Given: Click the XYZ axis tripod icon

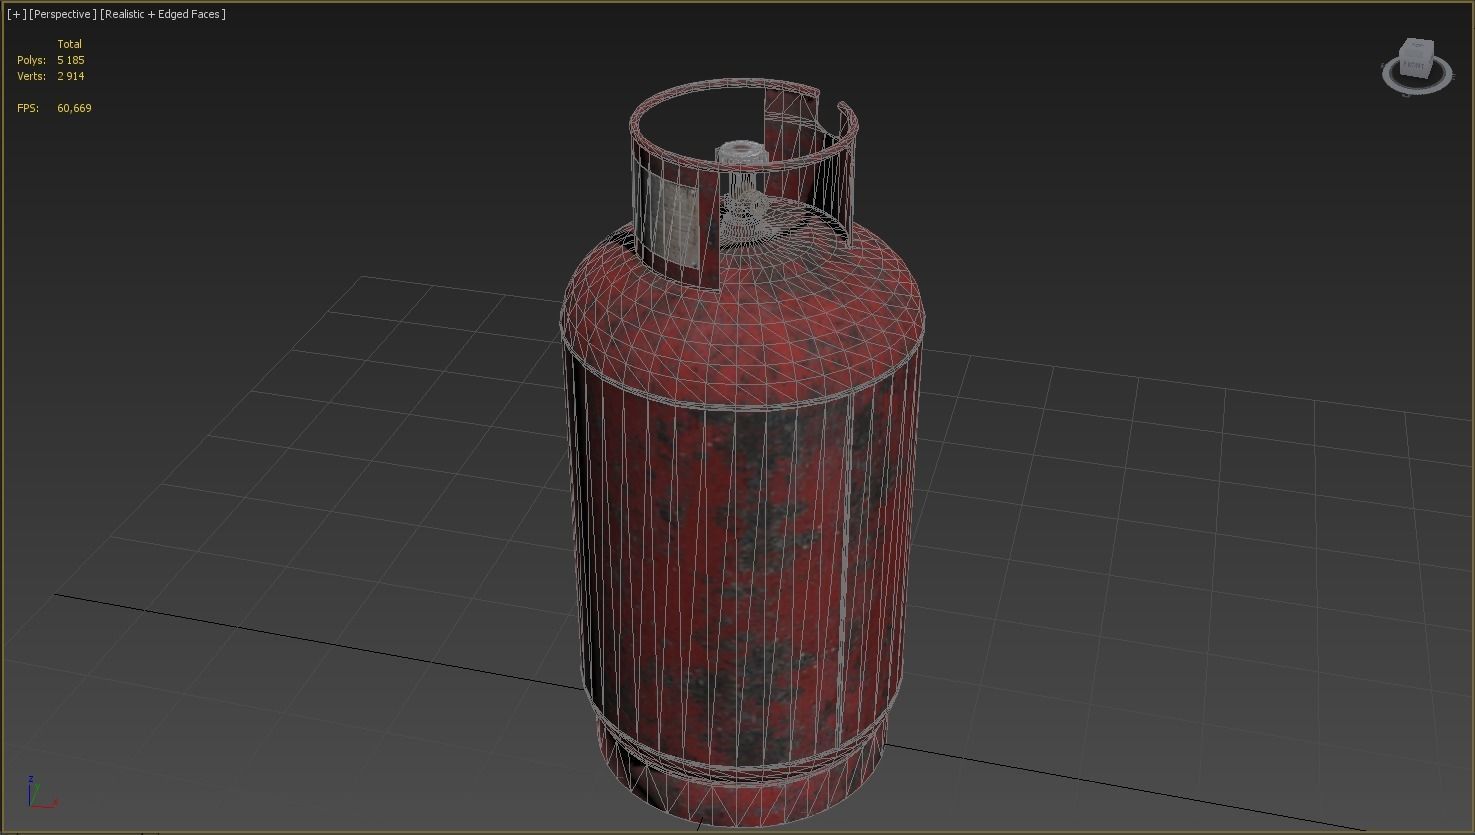Looking at the screenshot, I should (x=40, y=791).
